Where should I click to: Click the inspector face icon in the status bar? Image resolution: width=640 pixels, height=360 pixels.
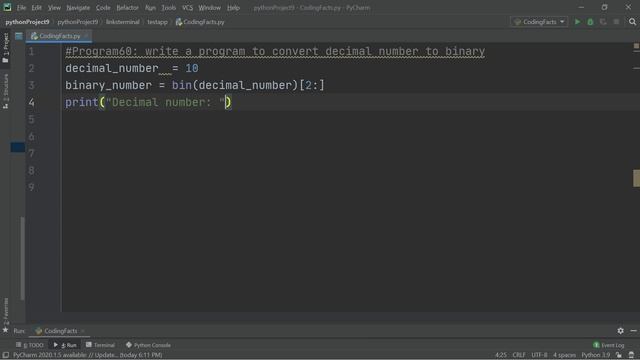631,355
